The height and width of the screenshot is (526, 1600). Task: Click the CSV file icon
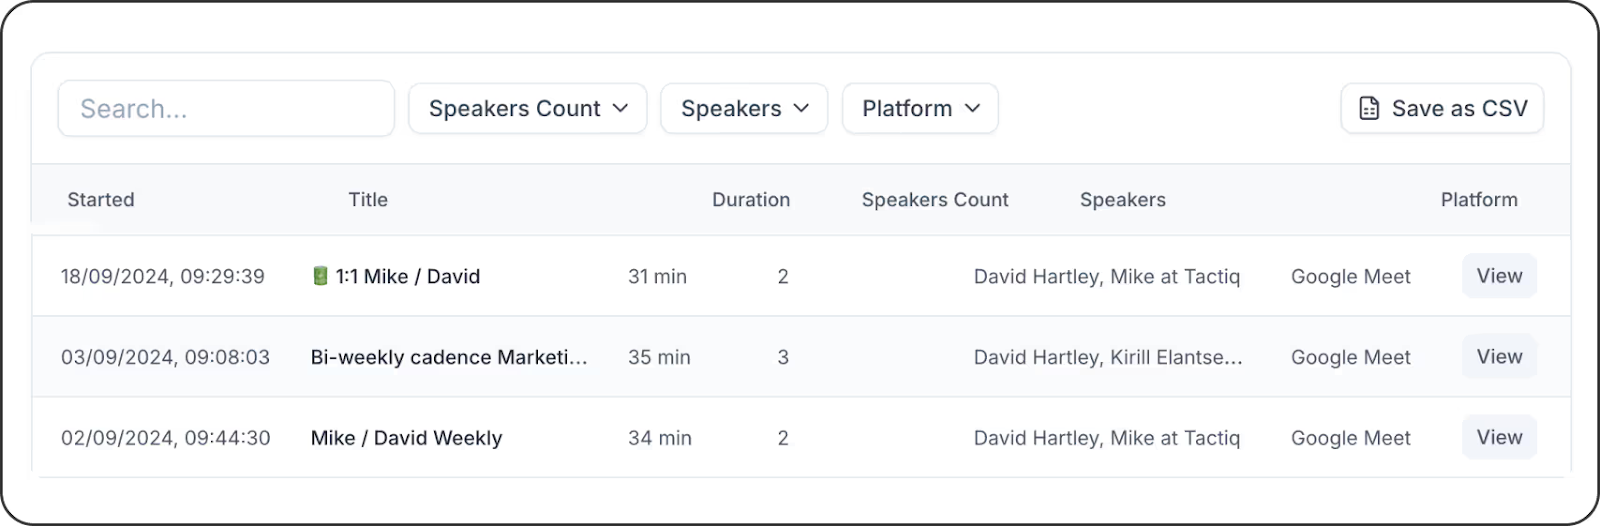click(x=1369, y=109)
